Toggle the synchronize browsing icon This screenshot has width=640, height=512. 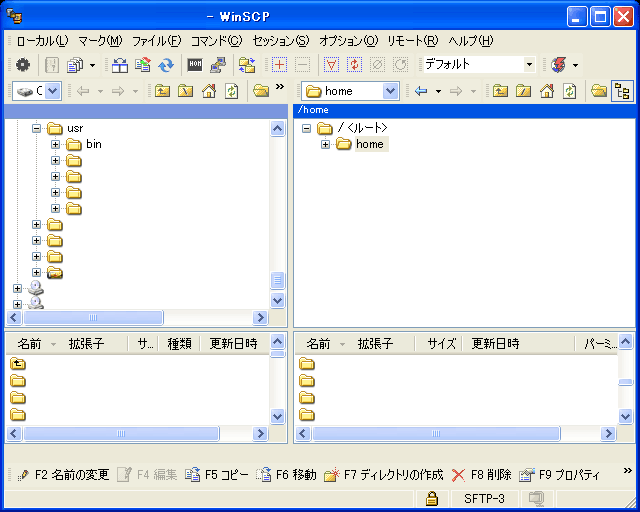(x=247, y=65)
